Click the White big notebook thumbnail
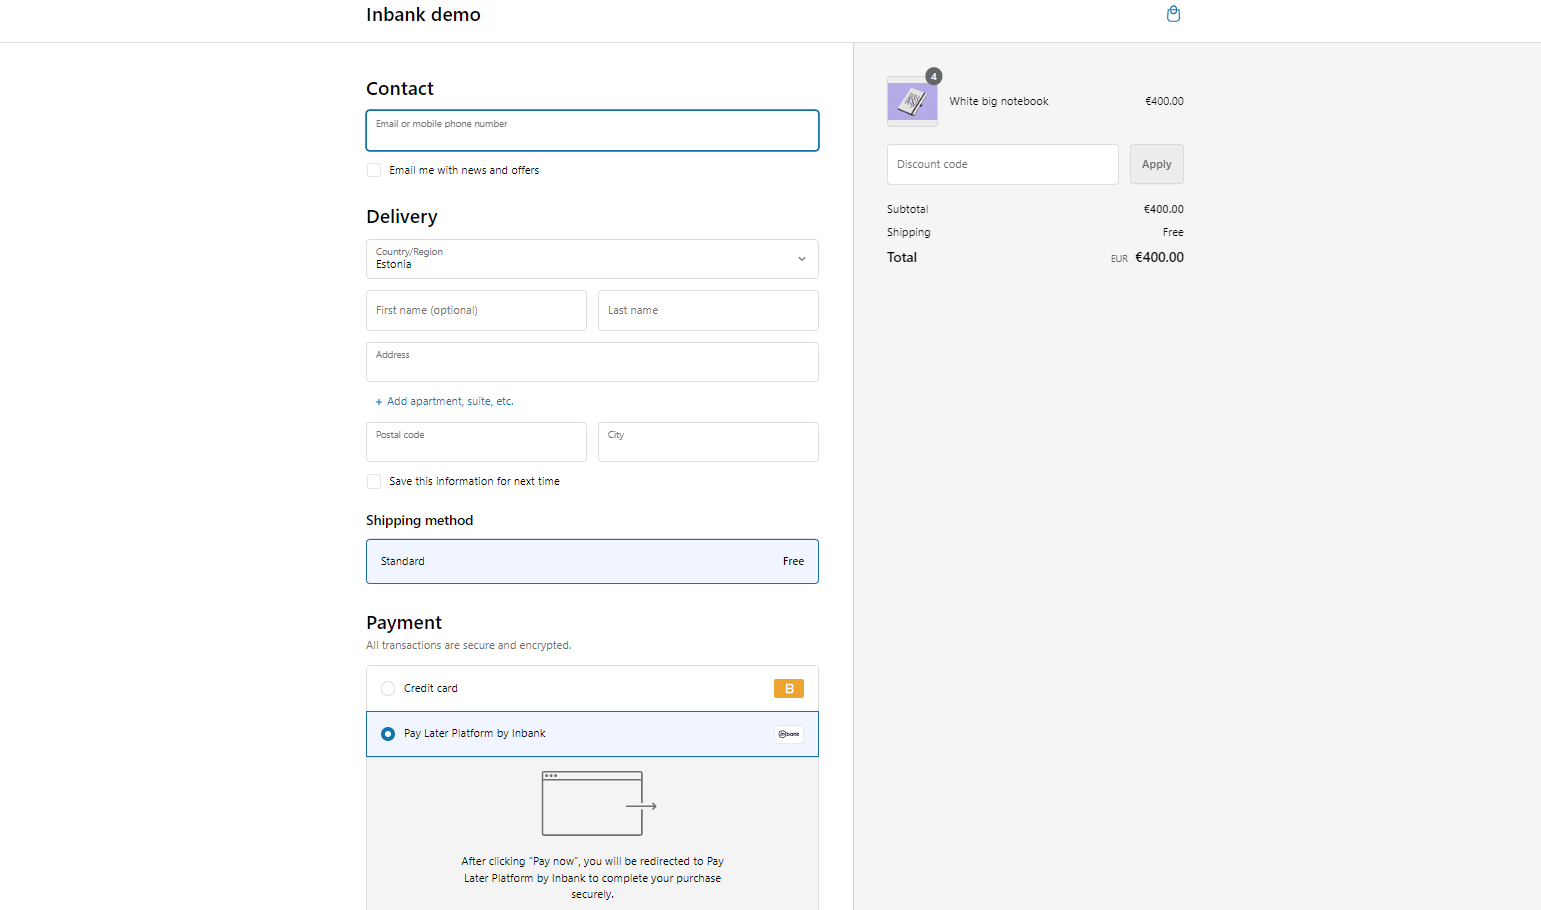Image resolution: width=1541 pixels, height=910 pixels. coord(911,102)
